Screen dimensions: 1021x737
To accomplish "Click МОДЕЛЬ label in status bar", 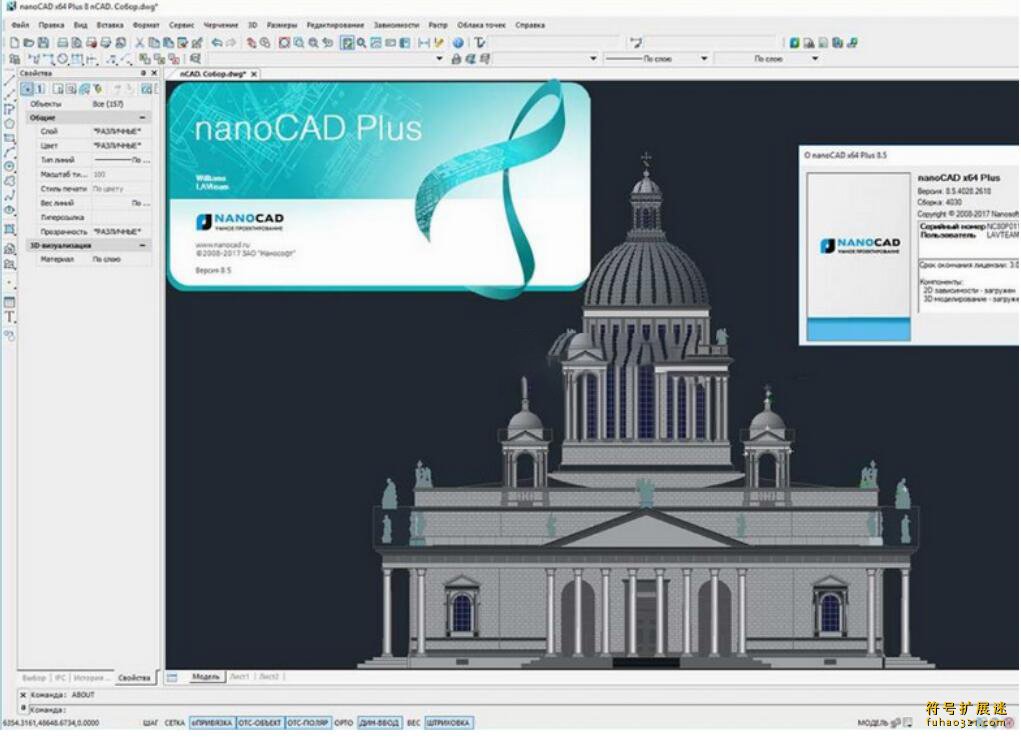I will tap(872, 723).
